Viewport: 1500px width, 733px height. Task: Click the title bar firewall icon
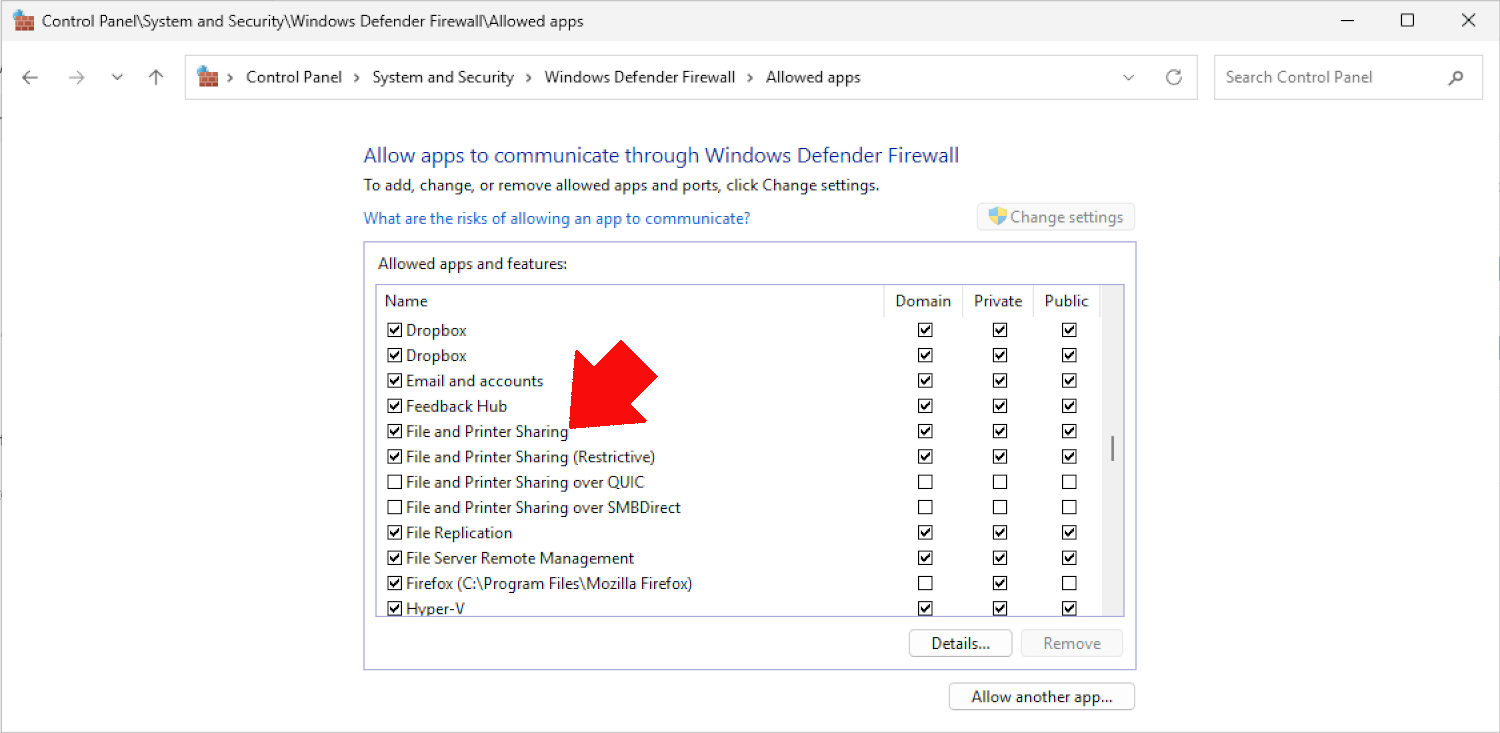[23, 21]
